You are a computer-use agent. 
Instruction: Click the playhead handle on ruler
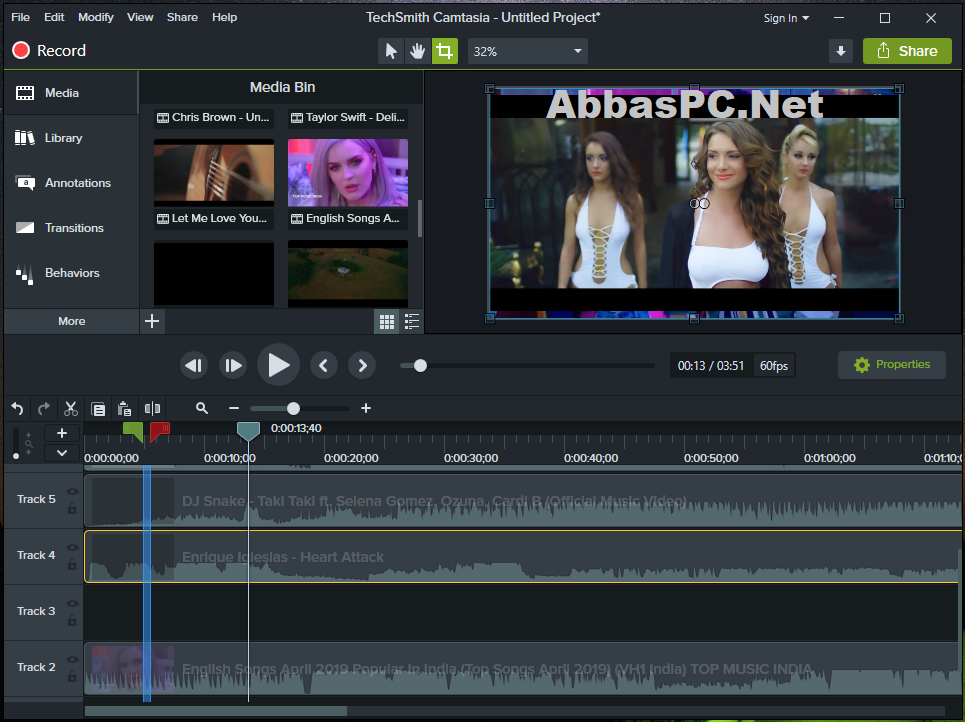coord(249,431)
